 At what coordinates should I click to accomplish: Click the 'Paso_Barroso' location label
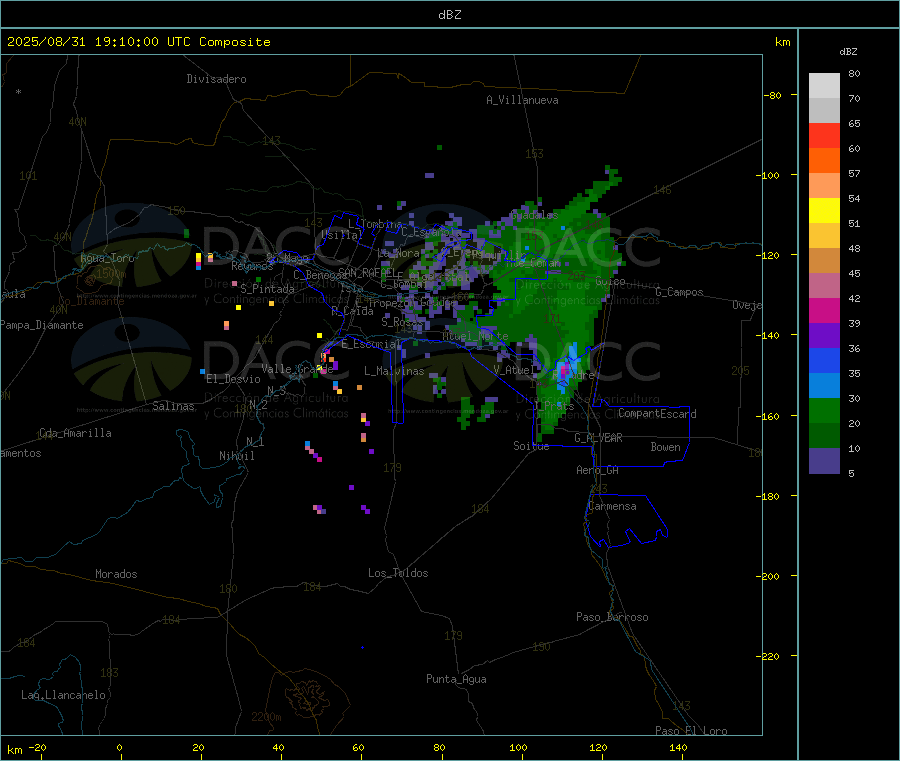click(612, 617)
